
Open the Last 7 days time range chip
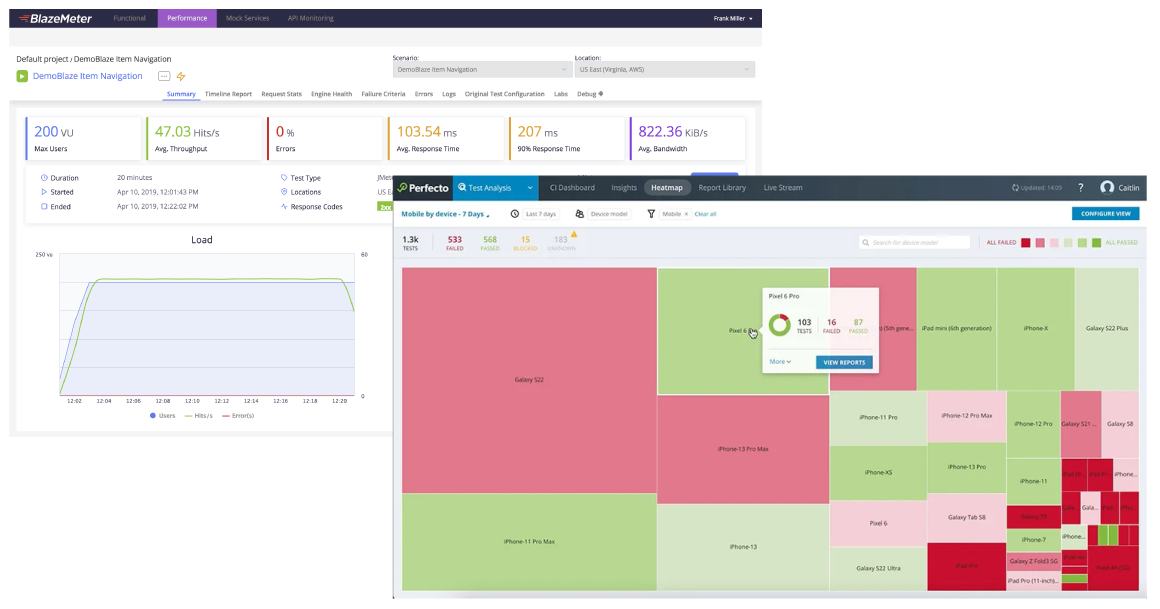pos(540,214)
